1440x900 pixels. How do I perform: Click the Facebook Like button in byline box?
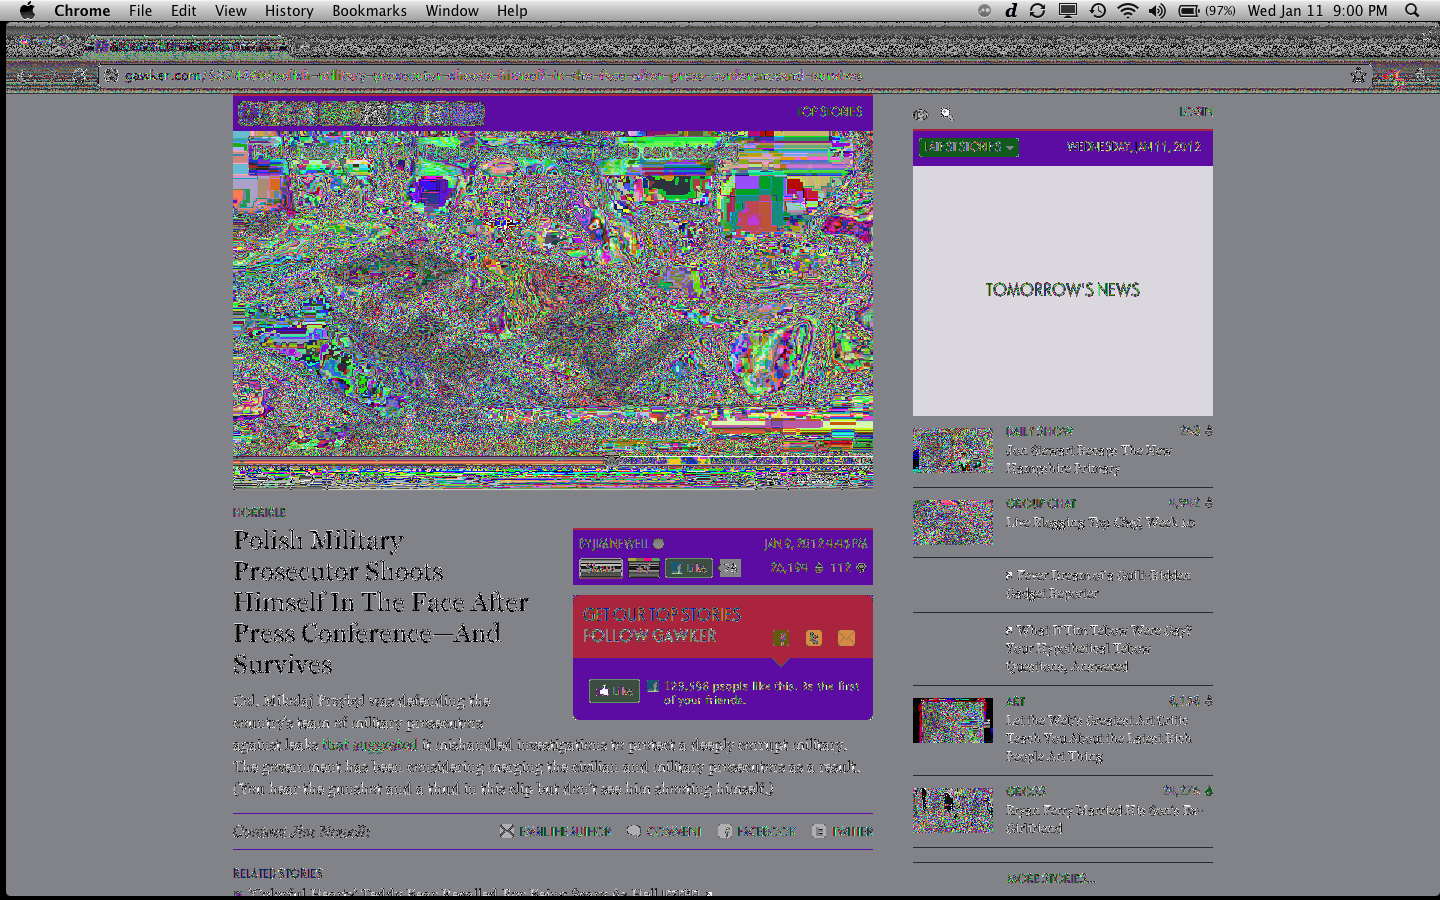[689, 568]
